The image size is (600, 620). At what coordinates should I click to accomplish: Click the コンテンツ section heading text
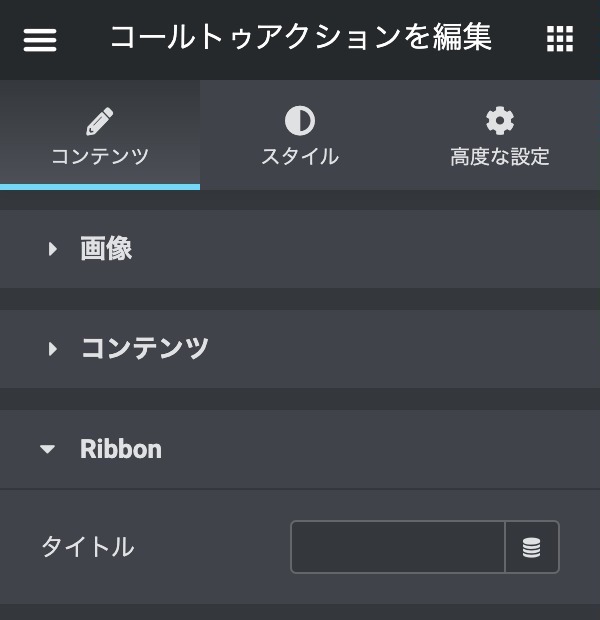[x=144, y=349]
